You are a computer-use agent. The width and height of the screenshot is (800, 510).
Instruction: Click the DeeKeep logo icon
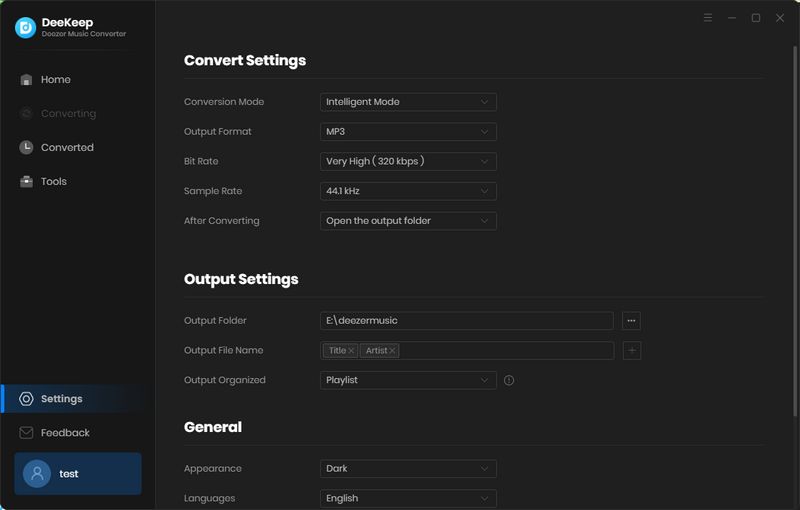click(26, 28)
